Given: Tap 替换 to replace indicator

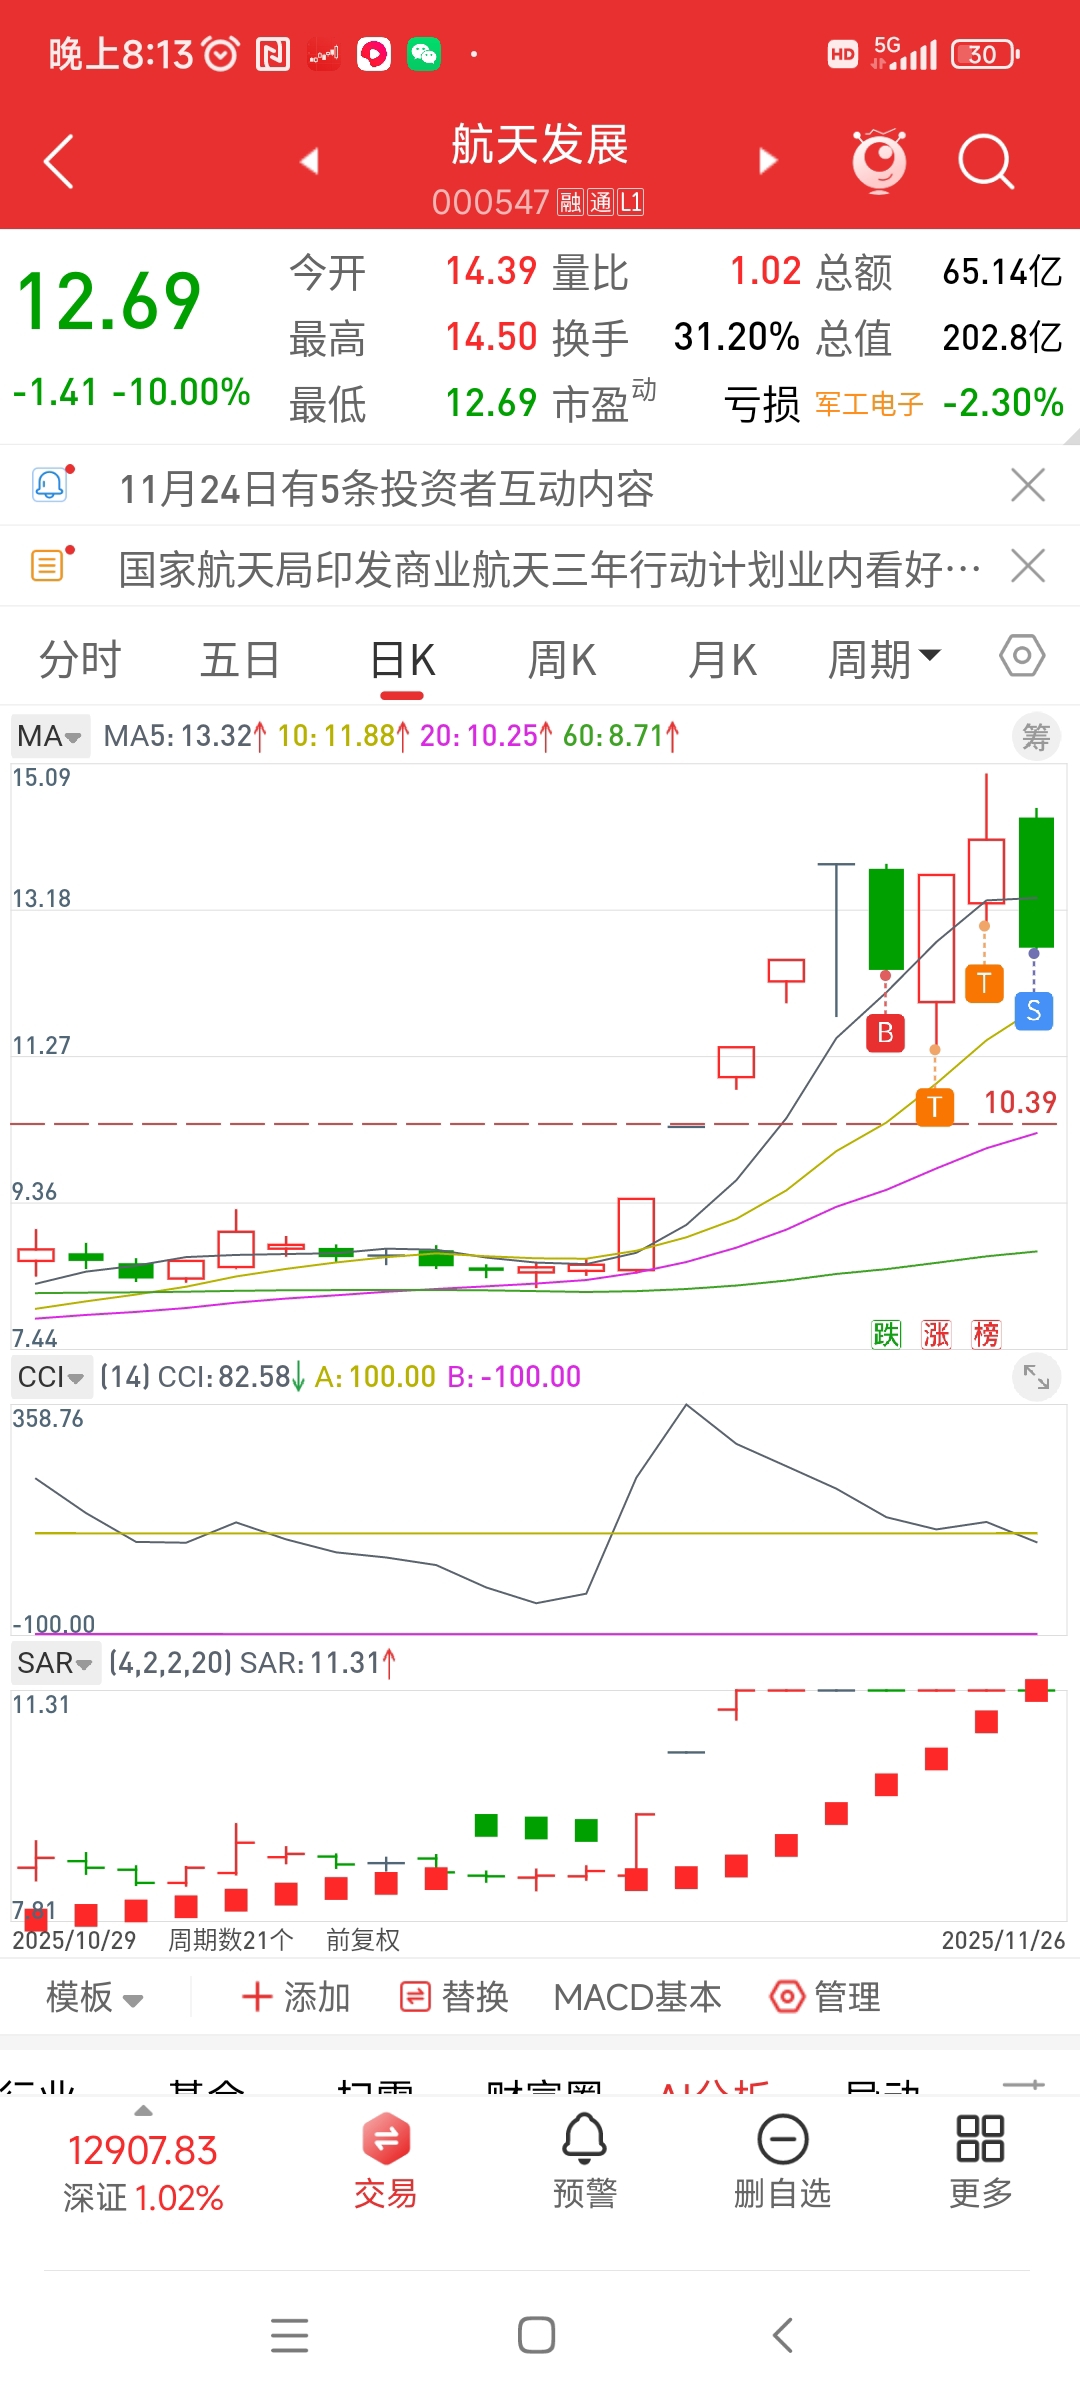Looking at the screenshot, I should pos(454,1997).
